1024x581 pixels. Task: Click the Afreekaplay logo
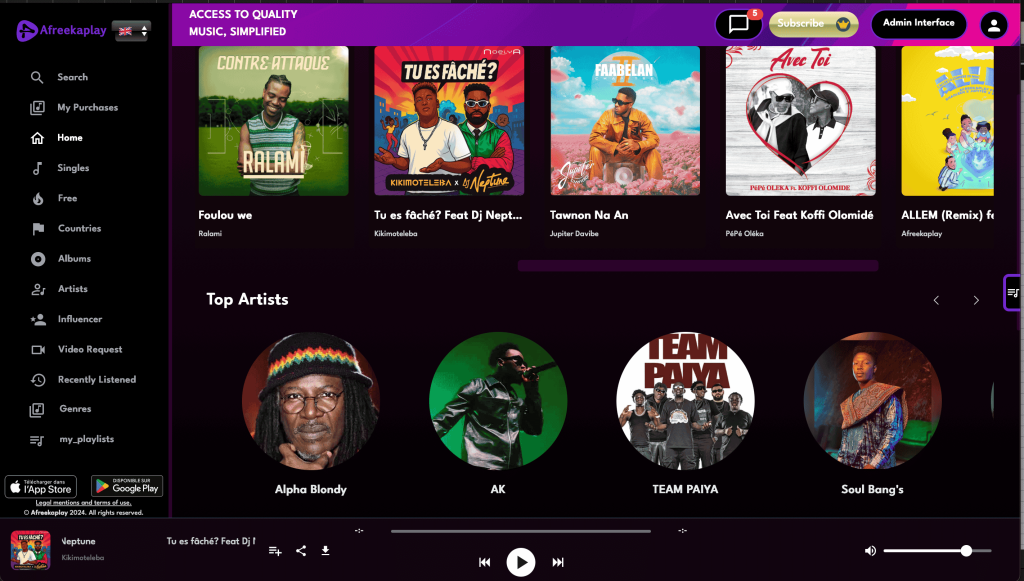(61, 31)
